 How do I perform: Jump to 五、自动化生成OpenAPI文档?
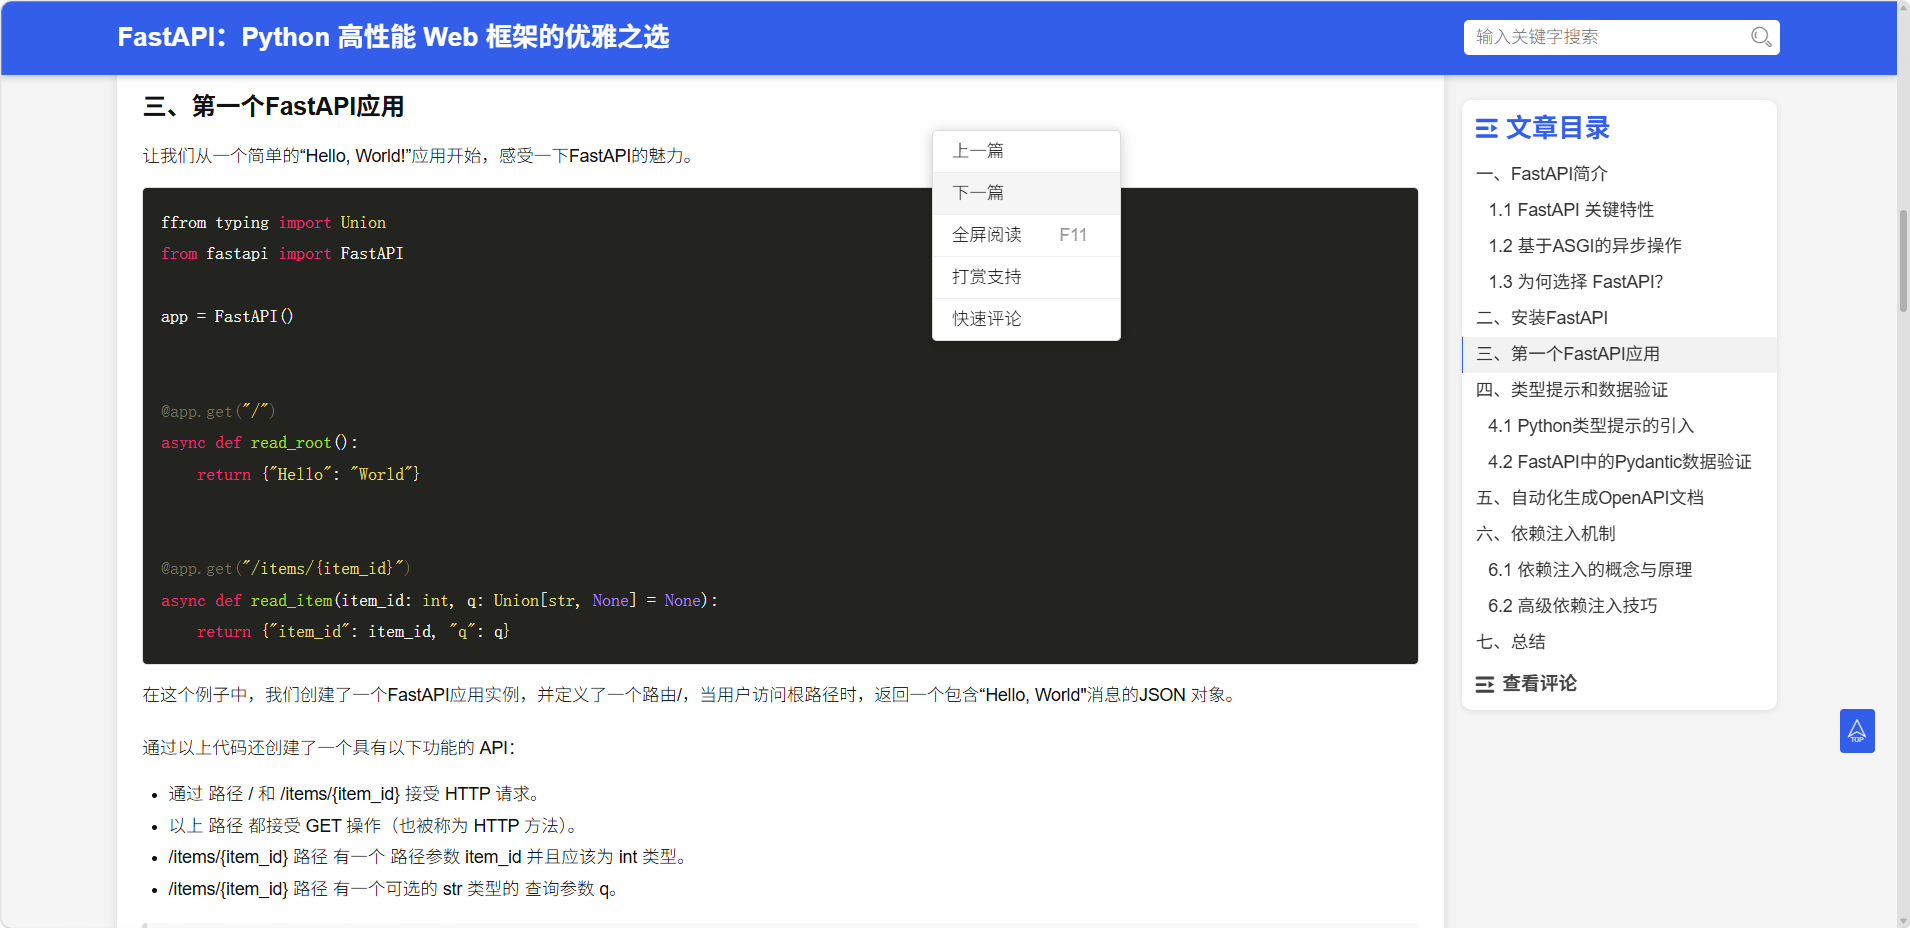[x=1590, y=498]
